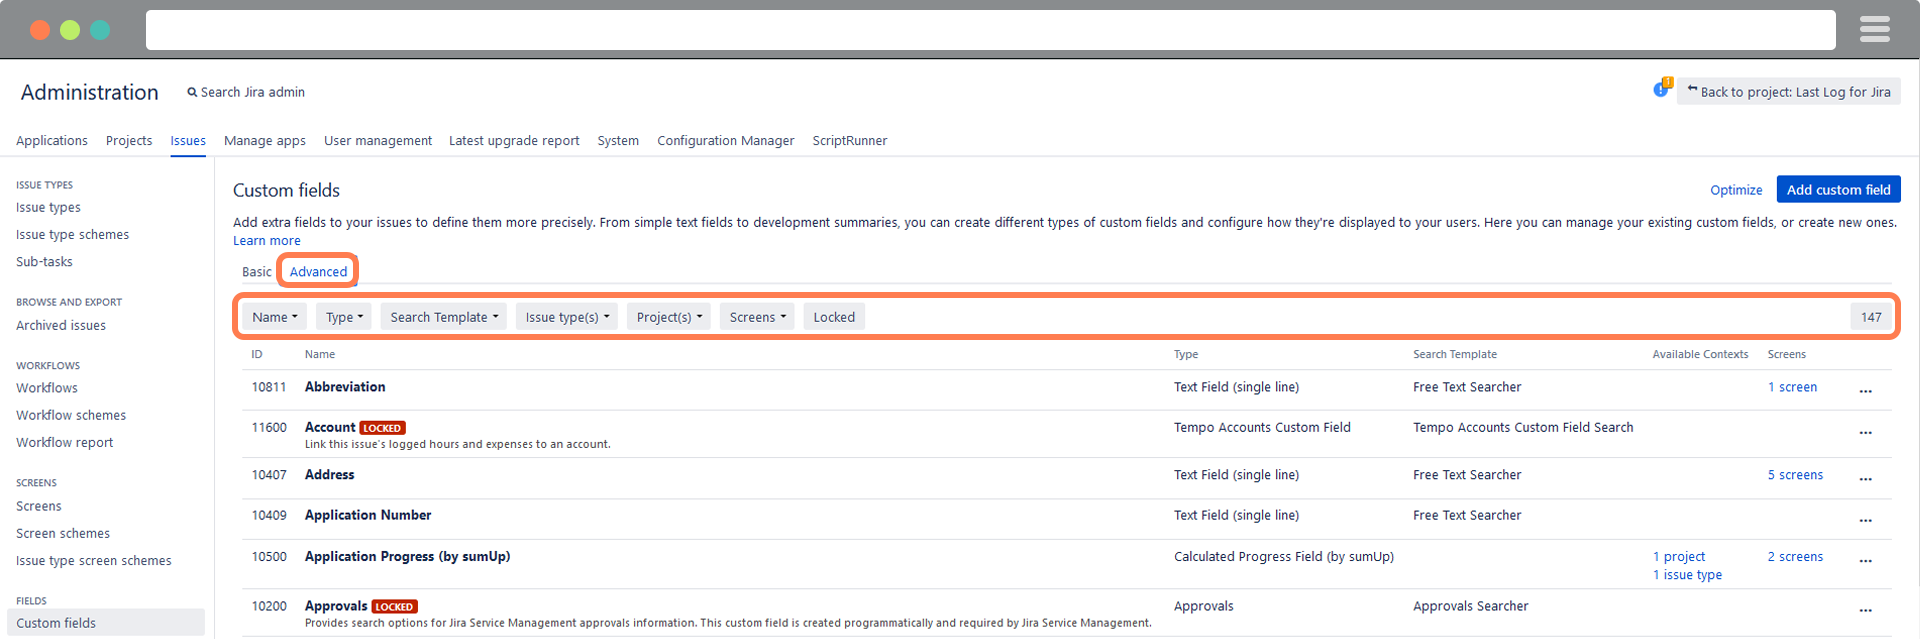This screenshot has height=639, width=1920.
Task: Open actions ellipsis for Application Progress field
Action: click(x=1865, y=561)
